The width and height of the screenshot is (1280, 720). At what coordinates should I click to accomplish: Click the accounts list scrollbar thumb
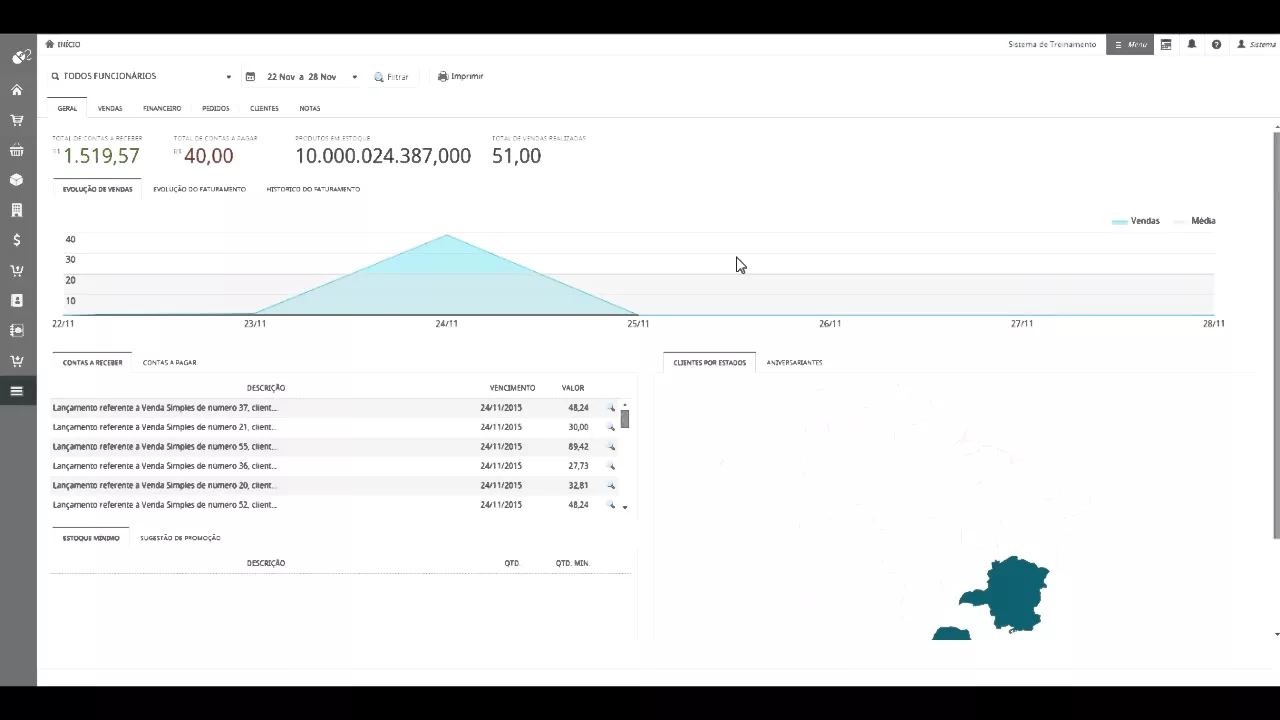pyautogui.click(x=625, y=419)
